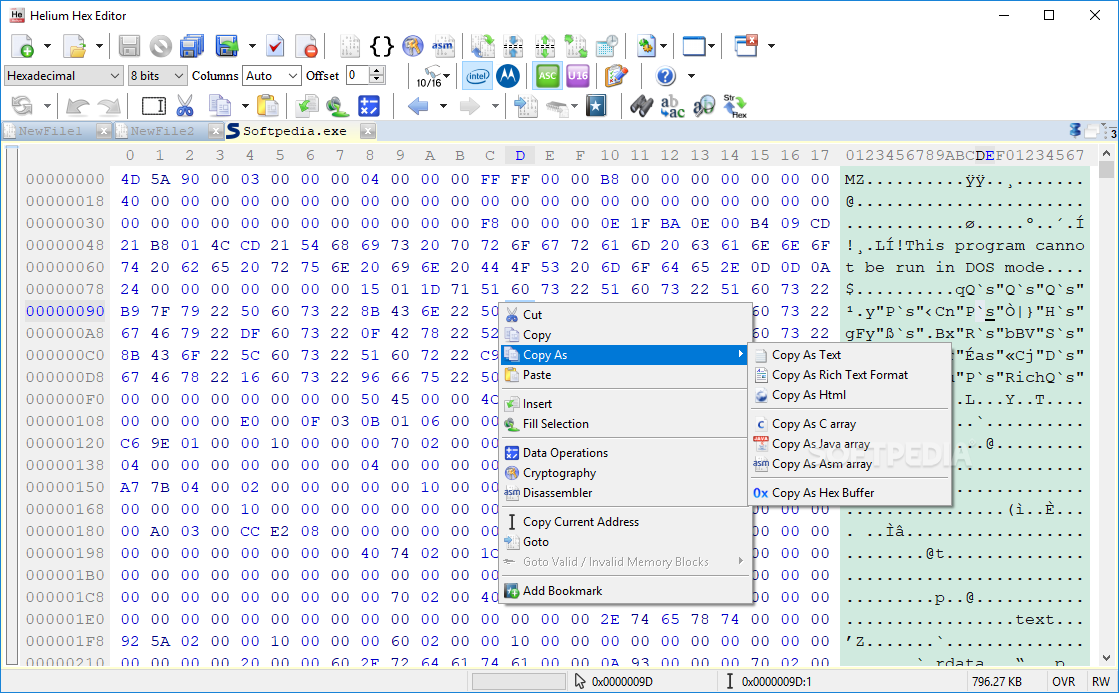This screenshot has width=1119, height=693.
Task: Toggle RW read-write mode in status bar
Action: (1100, 682)
